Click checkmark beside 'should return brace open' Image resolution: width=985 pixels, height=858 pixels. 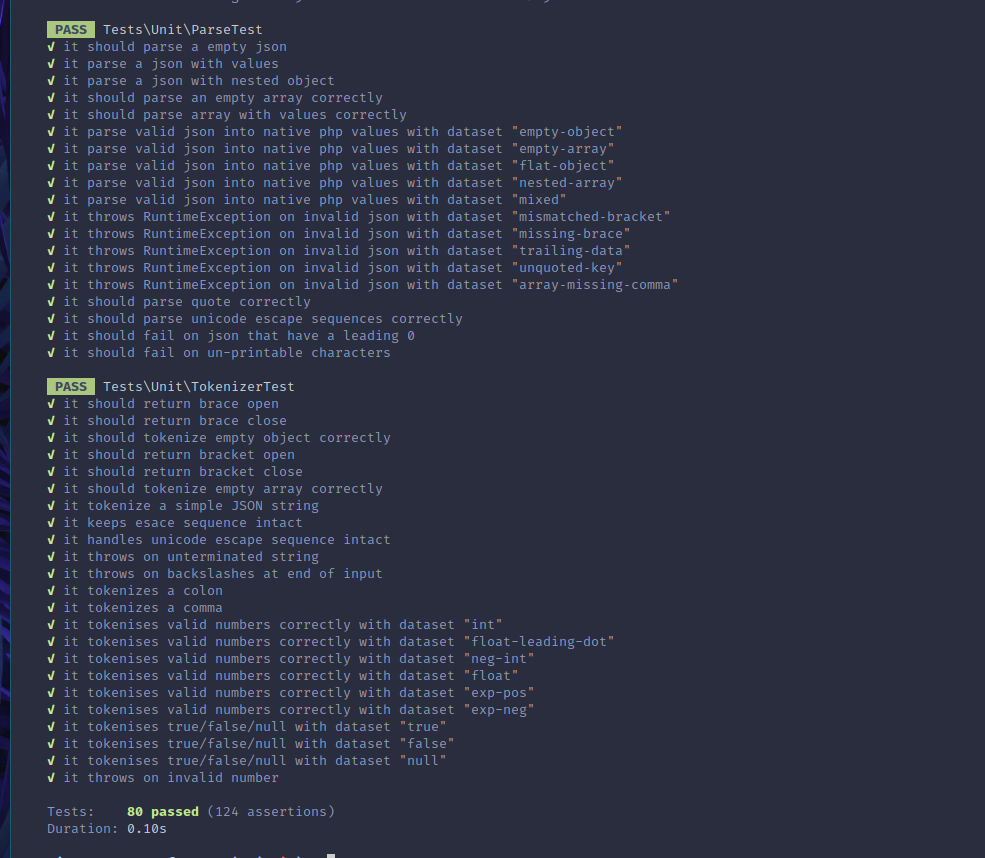[x=51, y=403]
